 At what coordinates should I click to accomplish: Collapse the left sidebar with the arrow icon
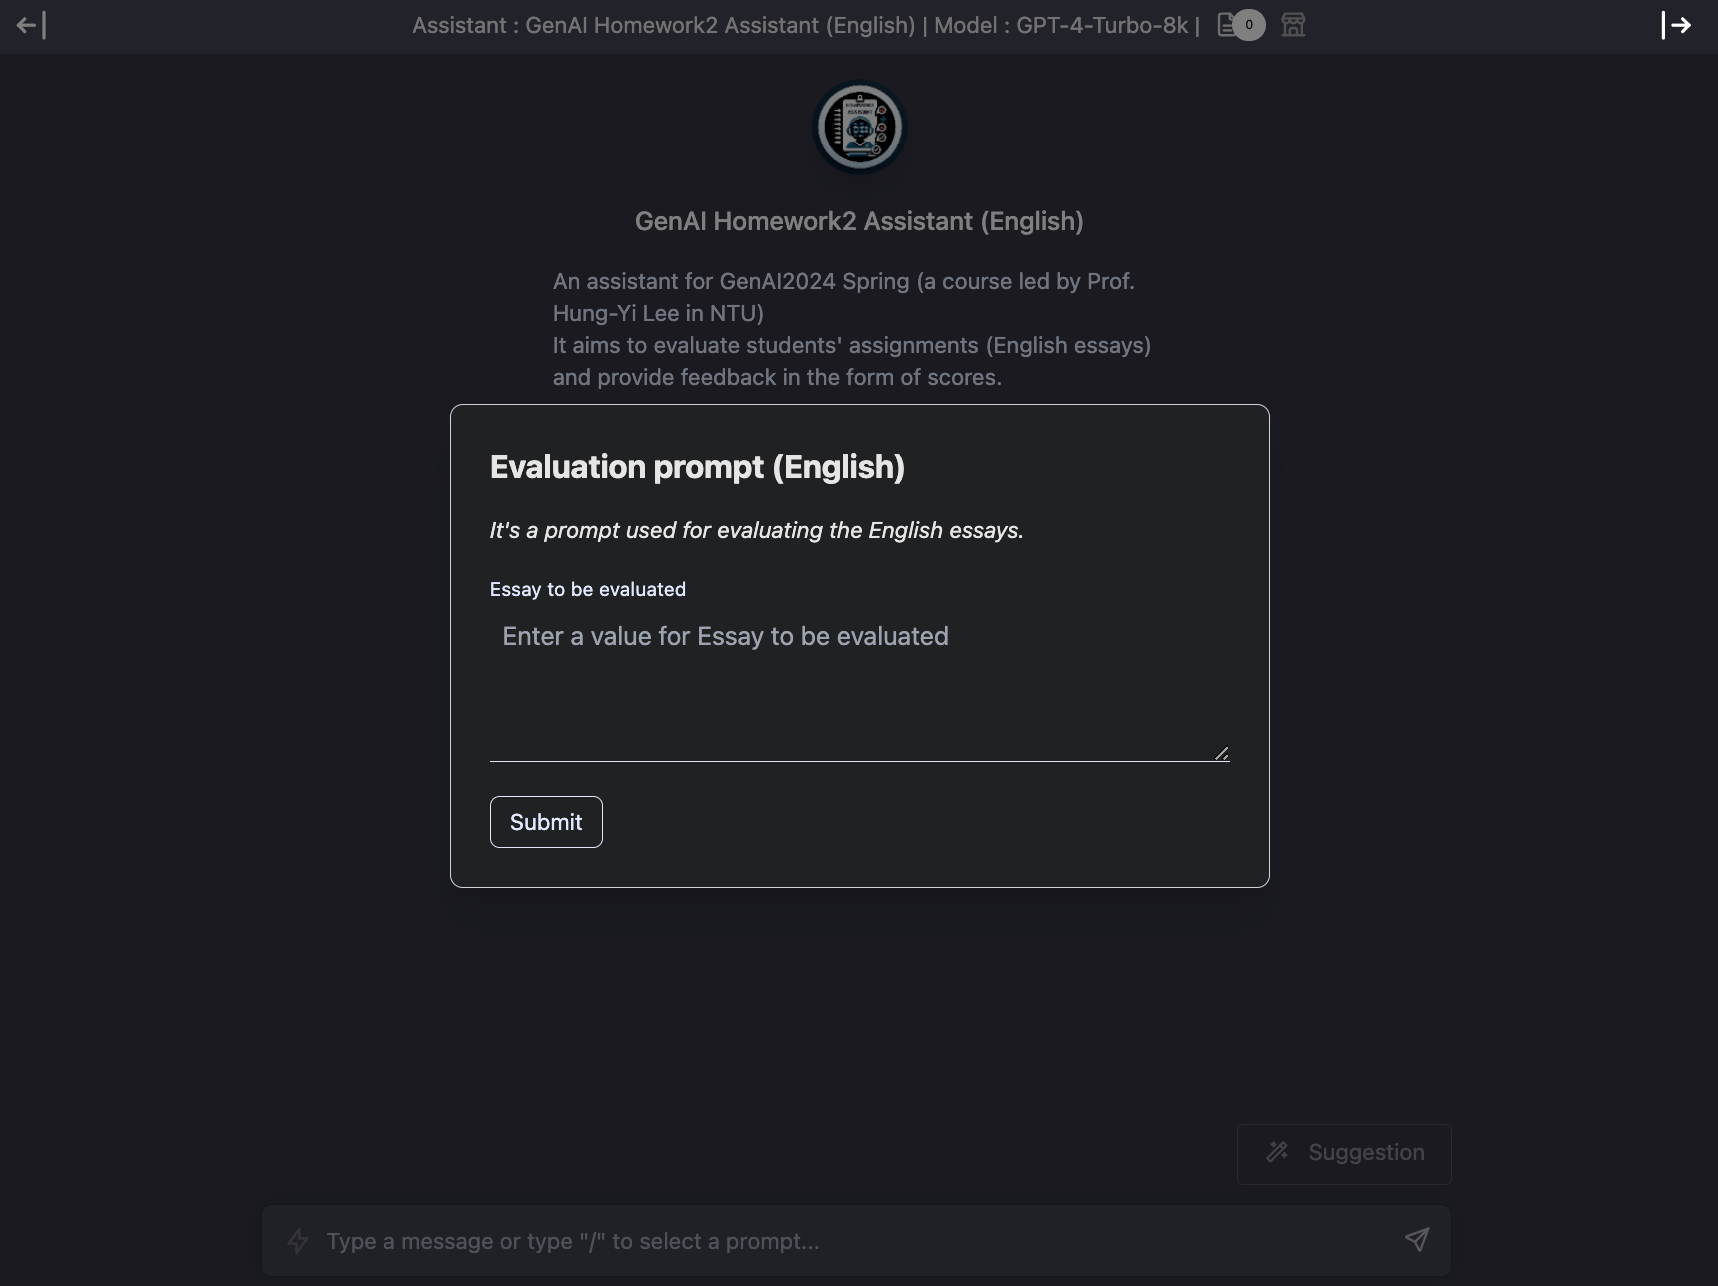[31, 25]
